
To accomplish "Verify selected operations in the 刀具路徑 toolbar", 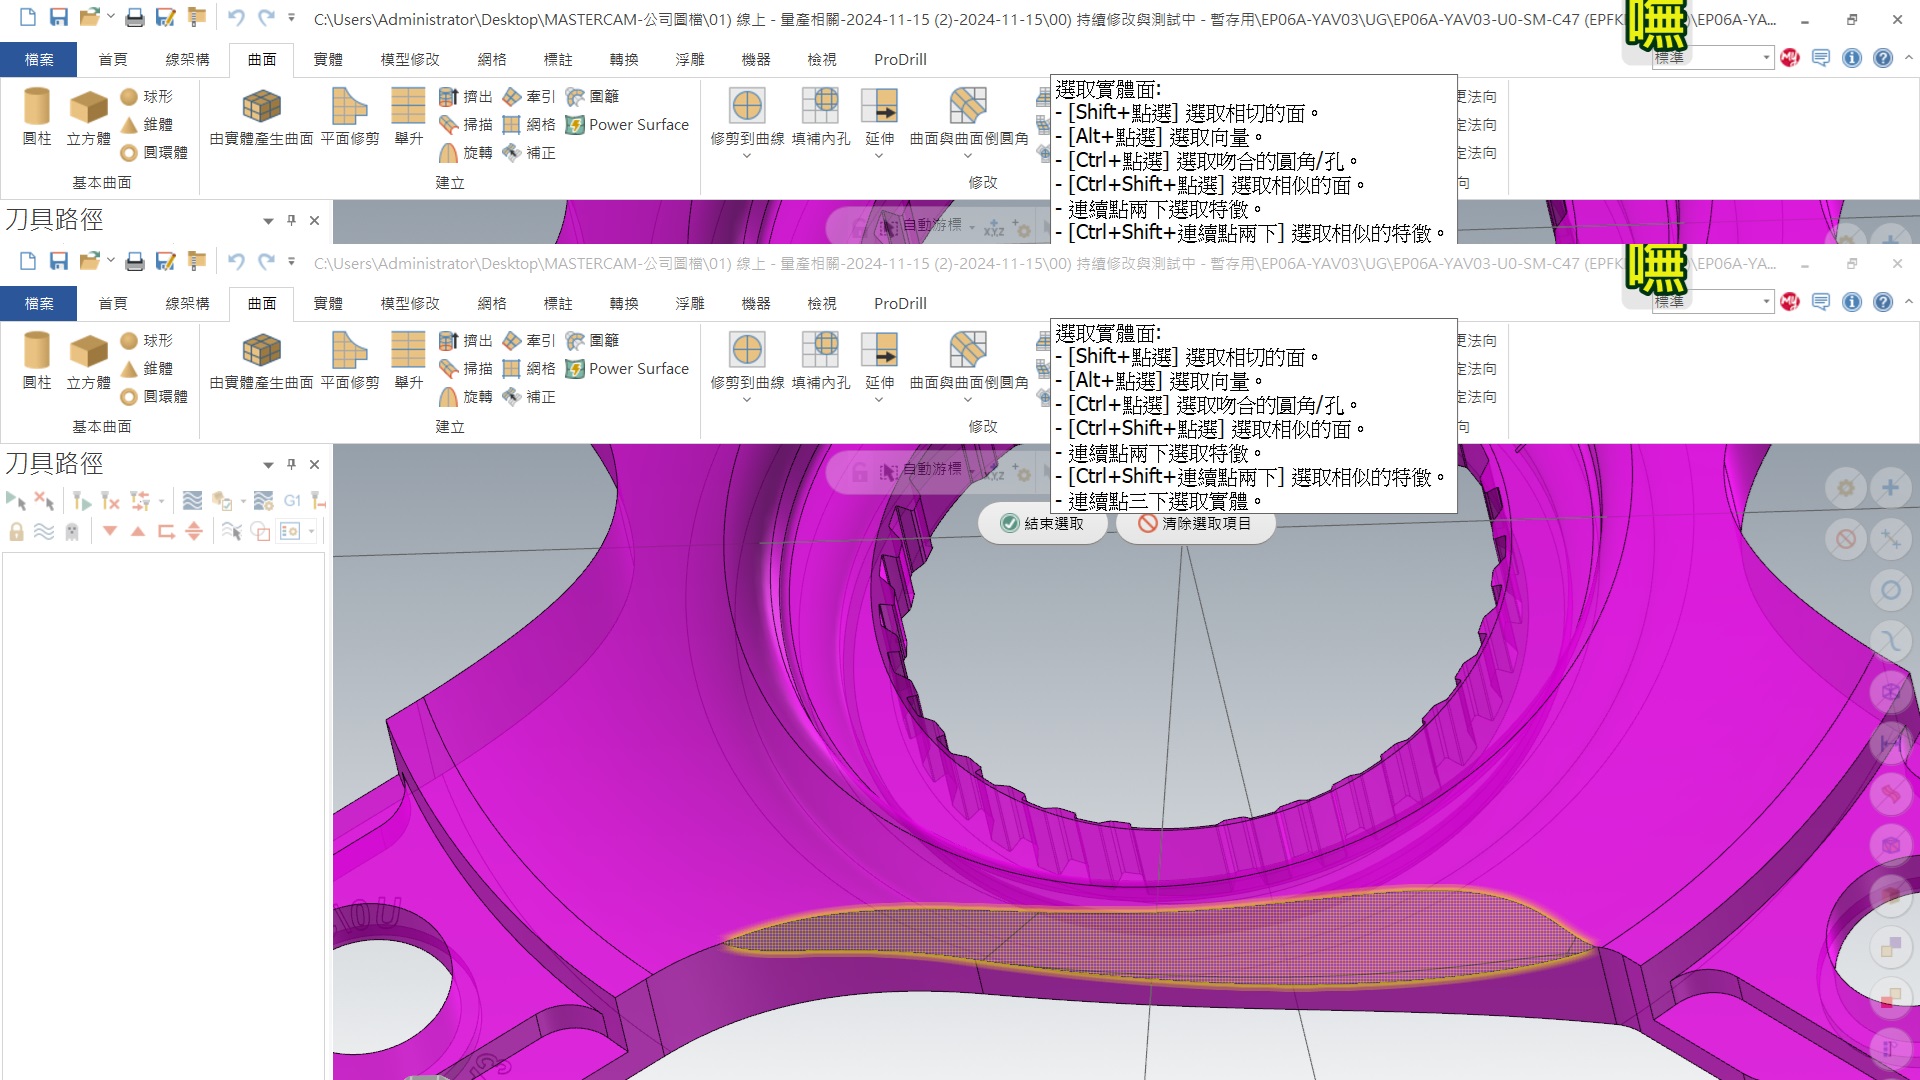I will (x=222, y=500).
